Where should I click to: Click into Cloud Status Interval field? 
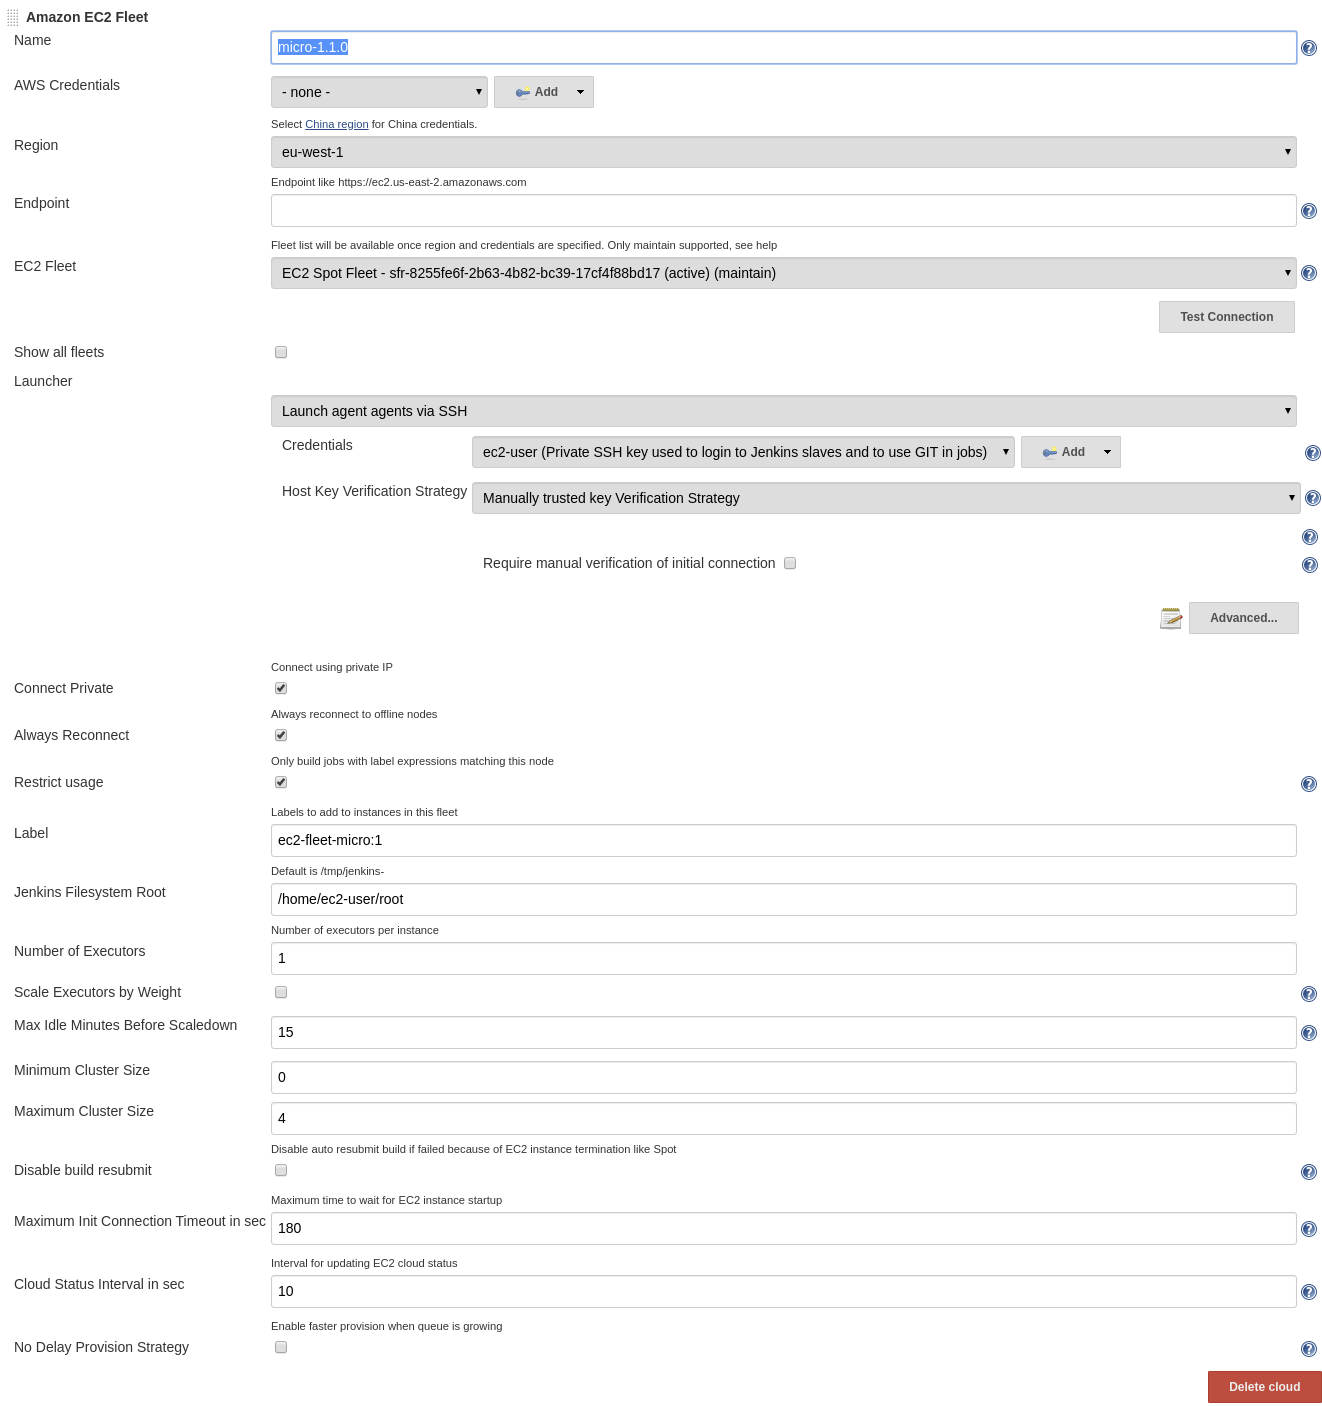tap(784, 1291)
